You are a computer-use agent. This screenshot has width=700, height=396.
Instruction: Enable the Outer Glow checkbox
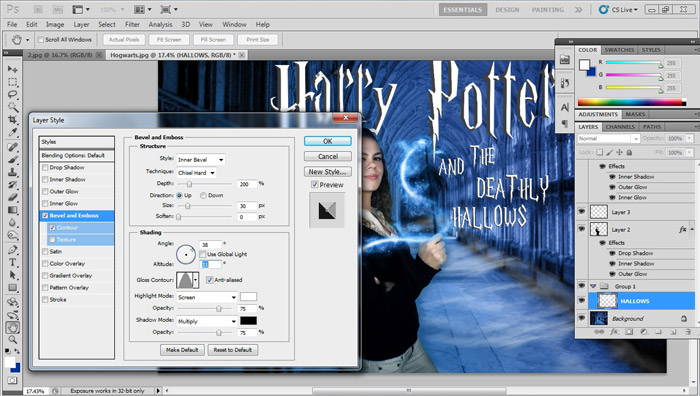click(x=45, y=192)
